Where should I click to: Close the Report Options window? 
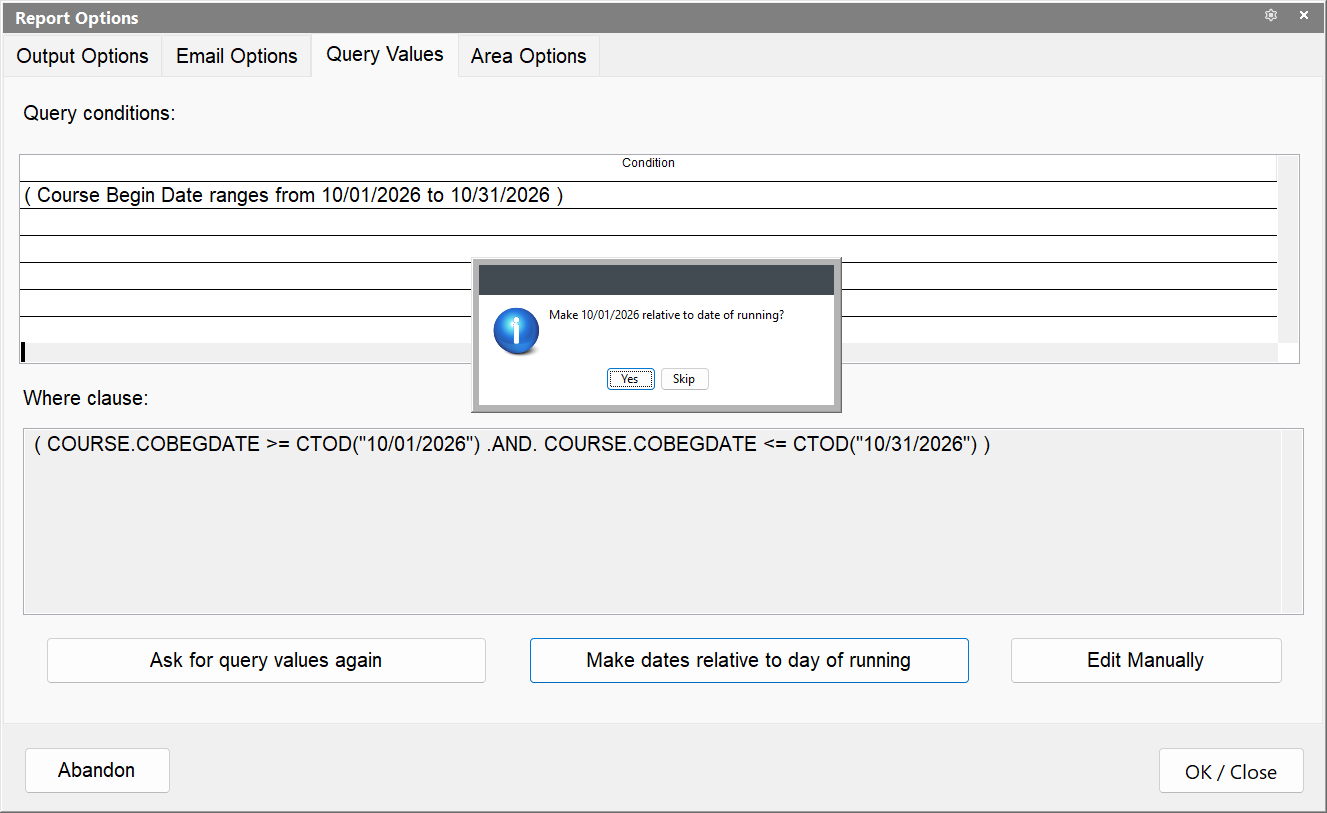tap(1304, 15)
